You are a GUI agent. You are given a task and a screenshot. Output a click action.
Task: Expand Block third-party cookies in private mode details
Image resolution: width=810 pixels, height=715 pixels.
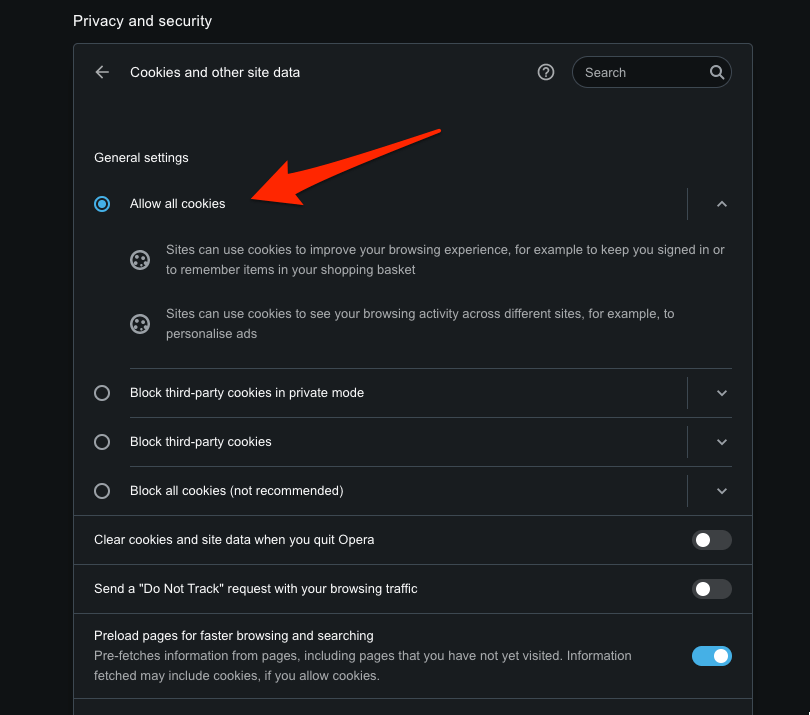pos(722,393)
